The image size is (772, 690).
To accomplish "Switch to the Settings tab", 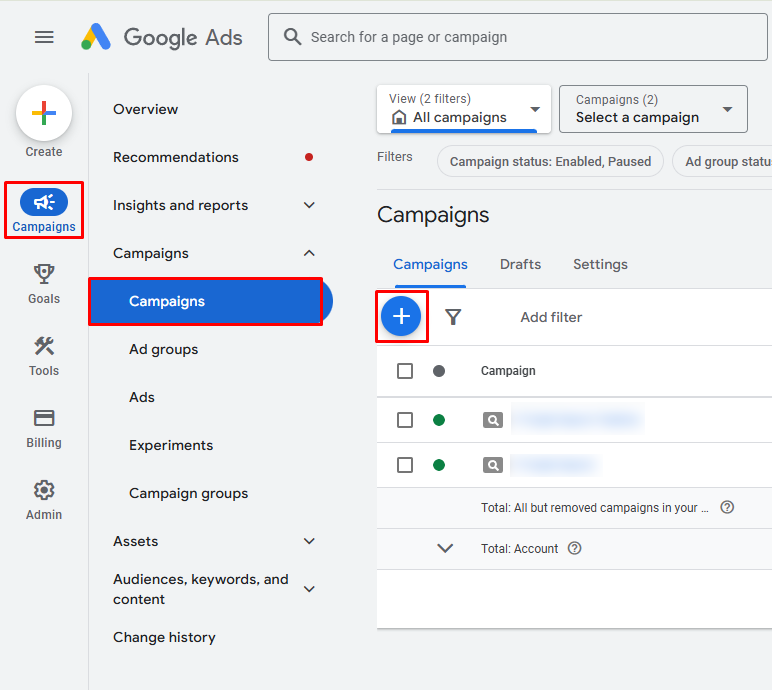I will (600, 264).
